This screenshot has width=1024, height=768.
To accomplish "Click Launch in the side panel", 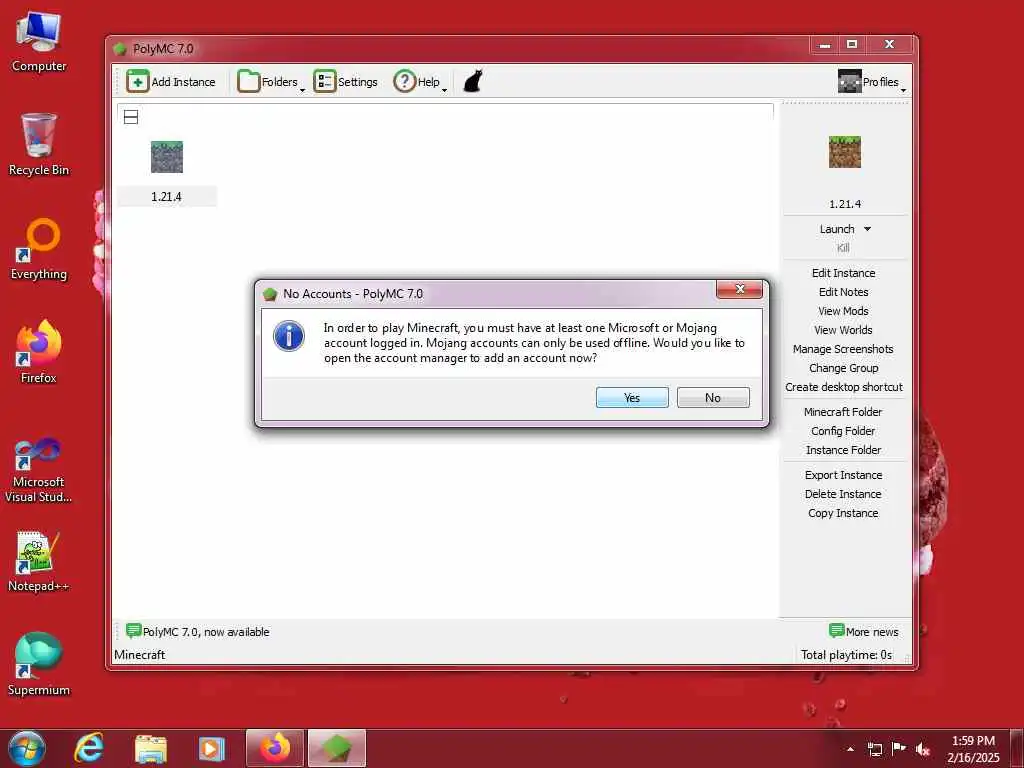I will pos(837,229).
